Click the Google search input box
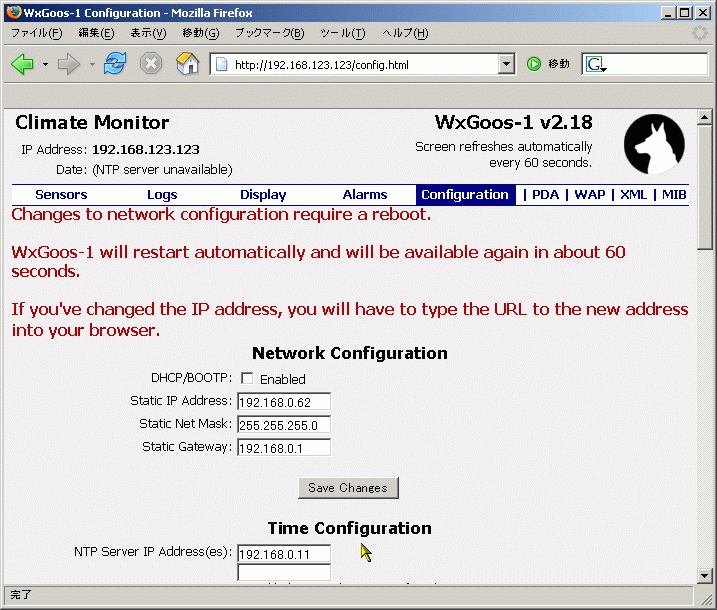 (657, 64)
